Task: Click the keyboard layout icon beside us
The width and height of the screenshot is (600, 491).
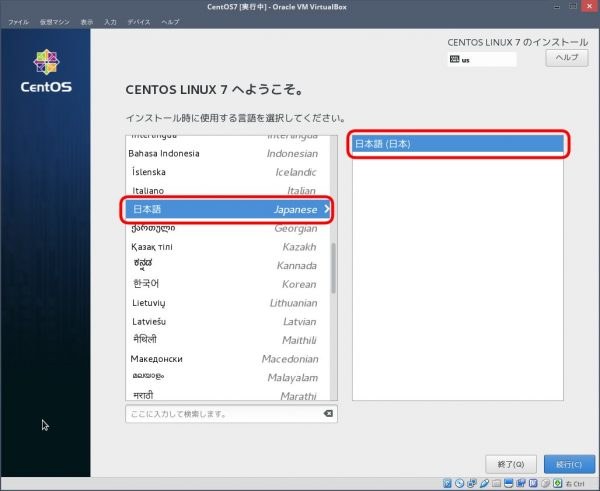Action: pyautogui.click(x=454, y=59)
